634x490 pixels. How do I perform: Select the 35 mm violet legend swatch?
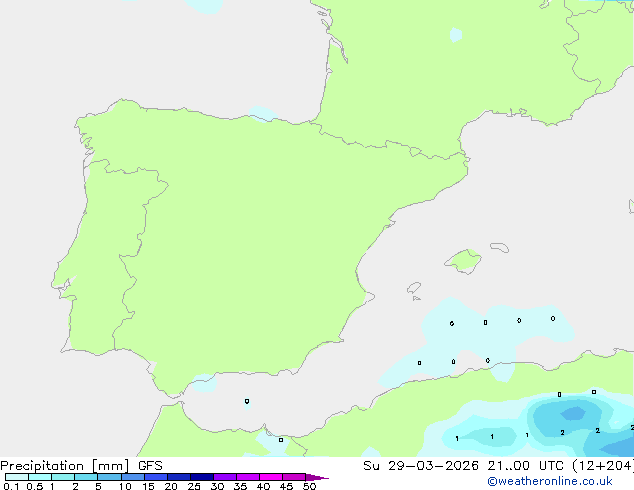[248, 477]
